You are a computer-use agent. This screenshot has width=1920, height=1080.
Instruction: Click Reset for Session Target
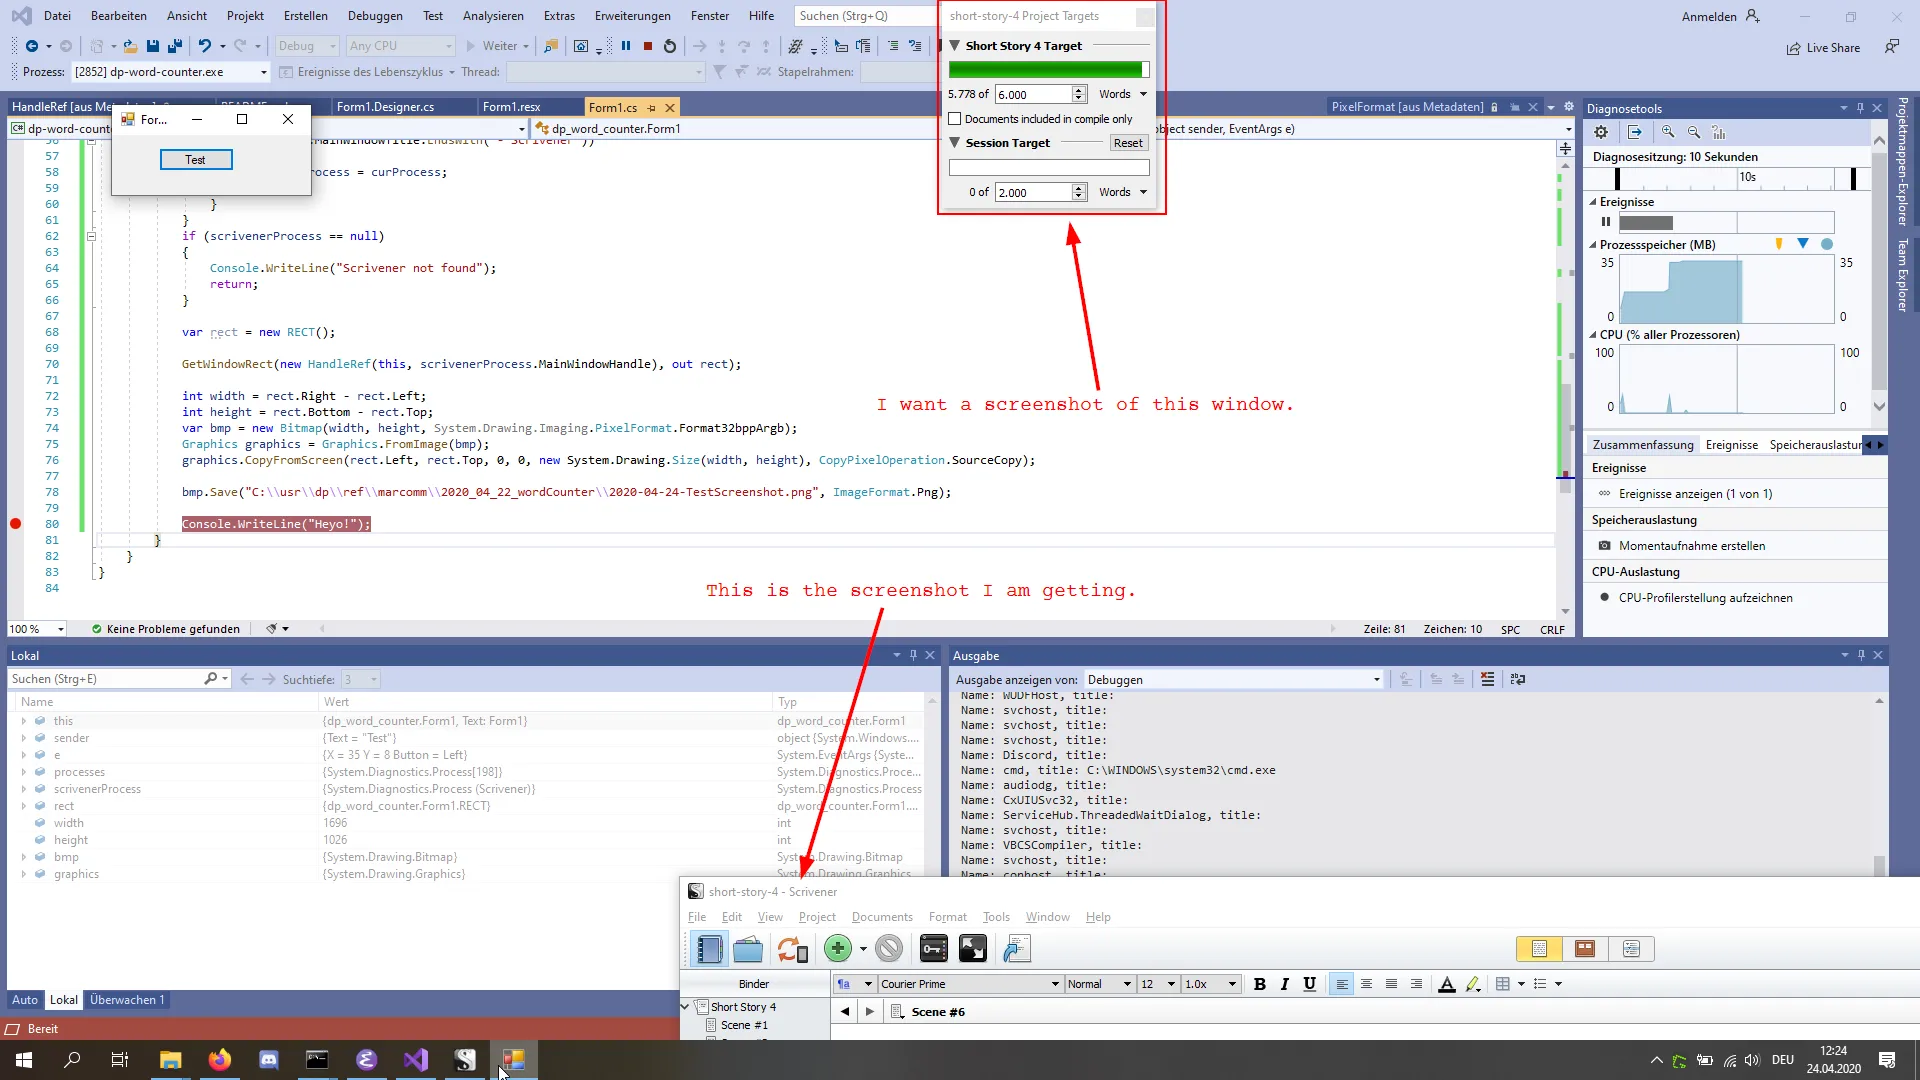[1127, 143]
